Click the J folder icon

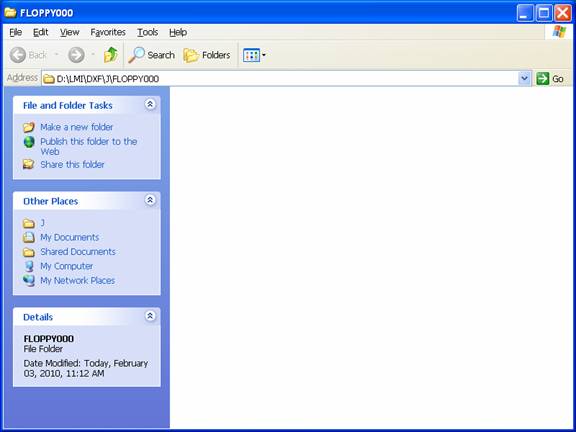click(x=29, y=223)
